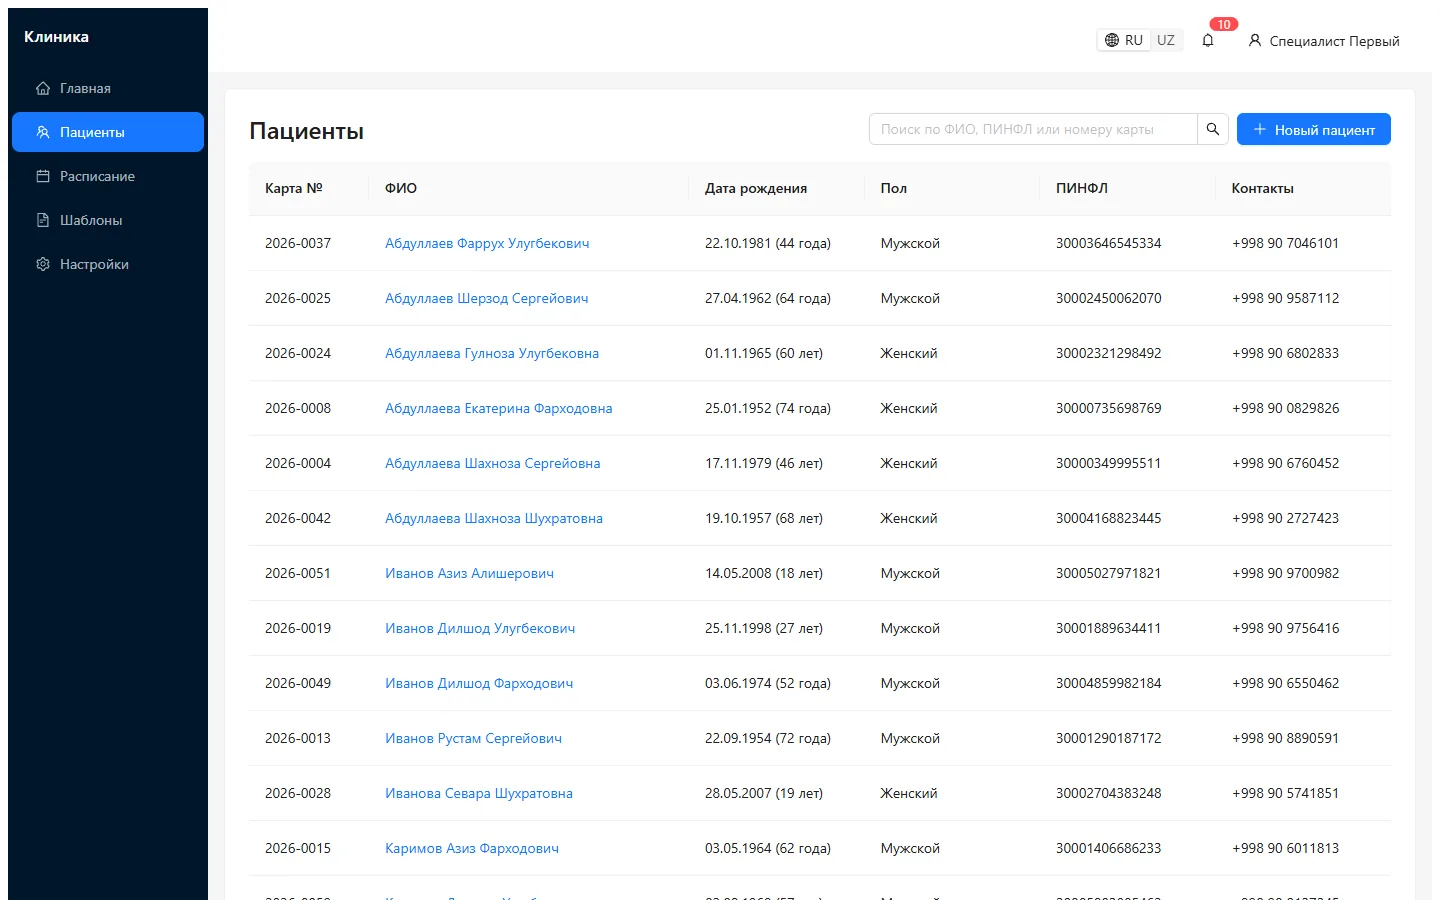Open patient Абдуллаева Екатерина Фарходовна
The image size is (1440, 900).
click(498, 408)
